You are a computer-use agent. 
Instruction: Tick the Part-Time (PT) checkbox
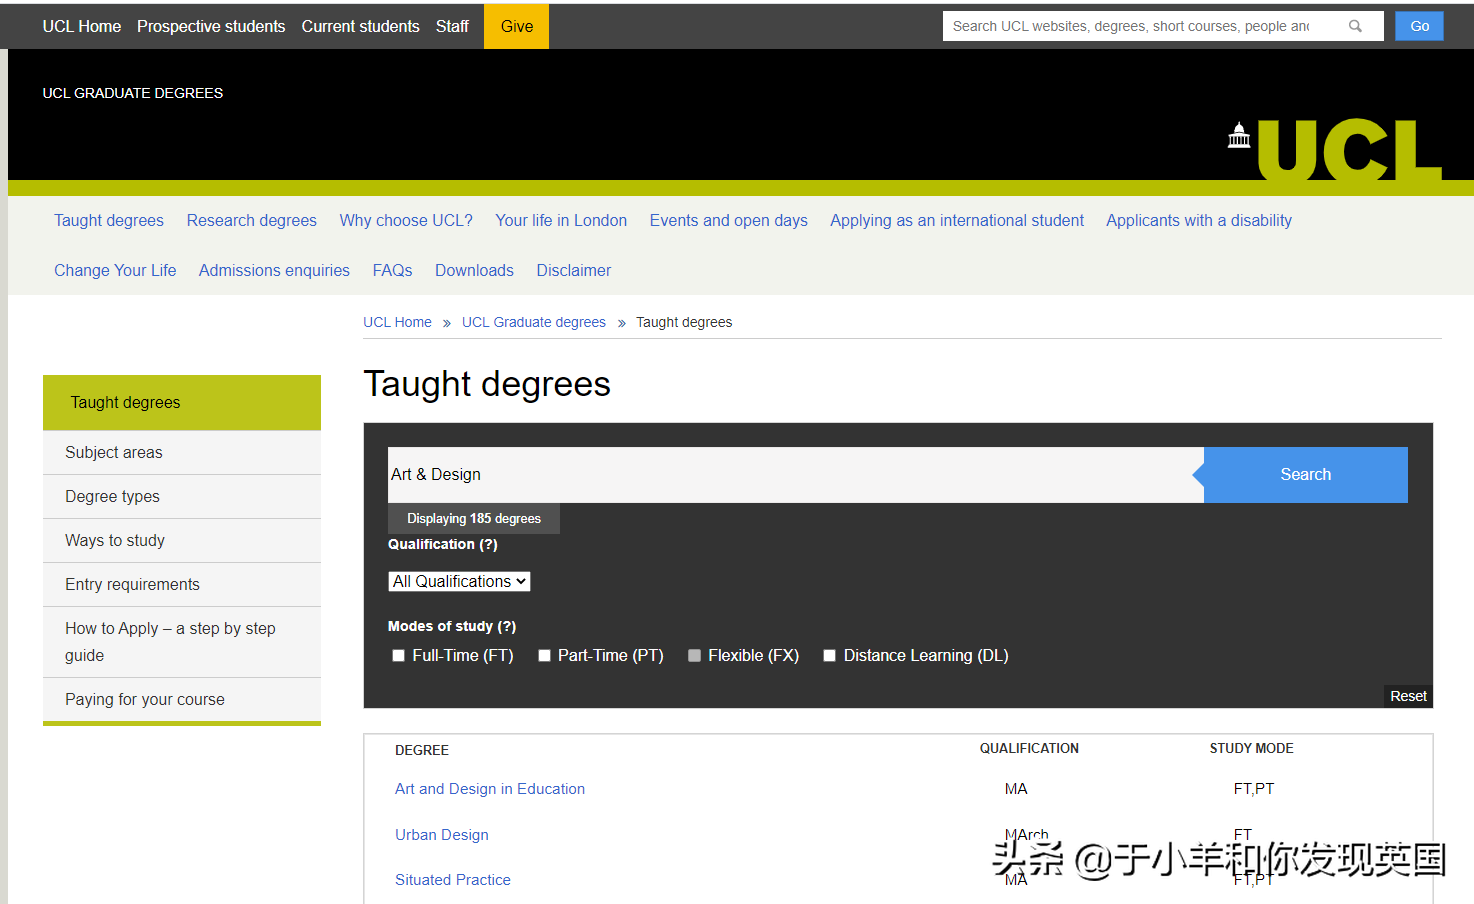pos(545,656)
